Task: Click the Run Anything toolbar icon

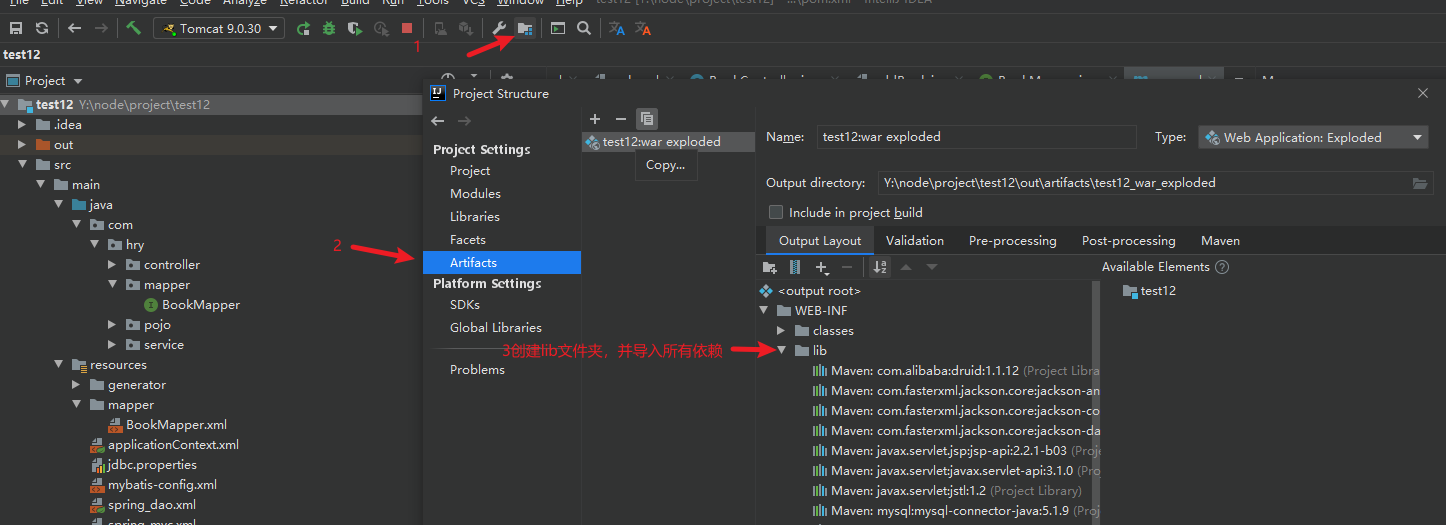Action: point(558,29)
